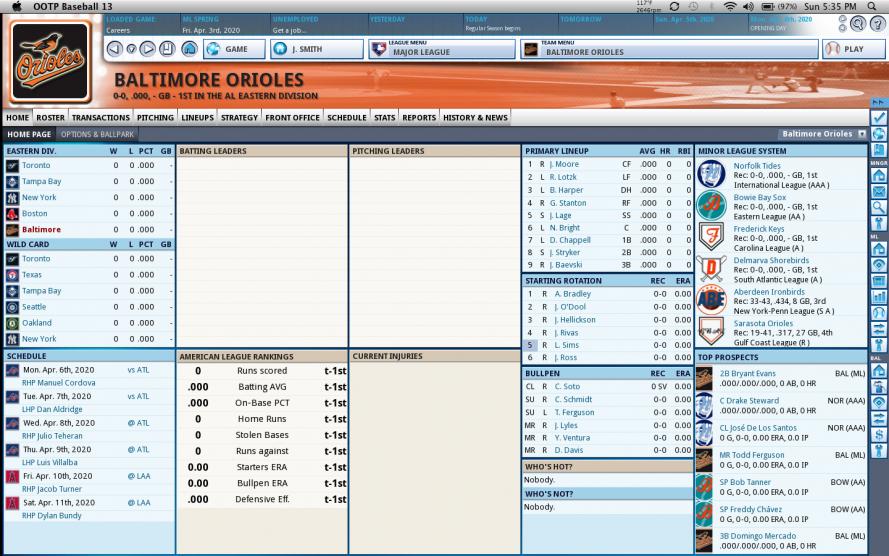Image resolution: width=889 pixels, height=556 pixels.
Task: Open the GAME menu button
Action: (x=234, y=49)
